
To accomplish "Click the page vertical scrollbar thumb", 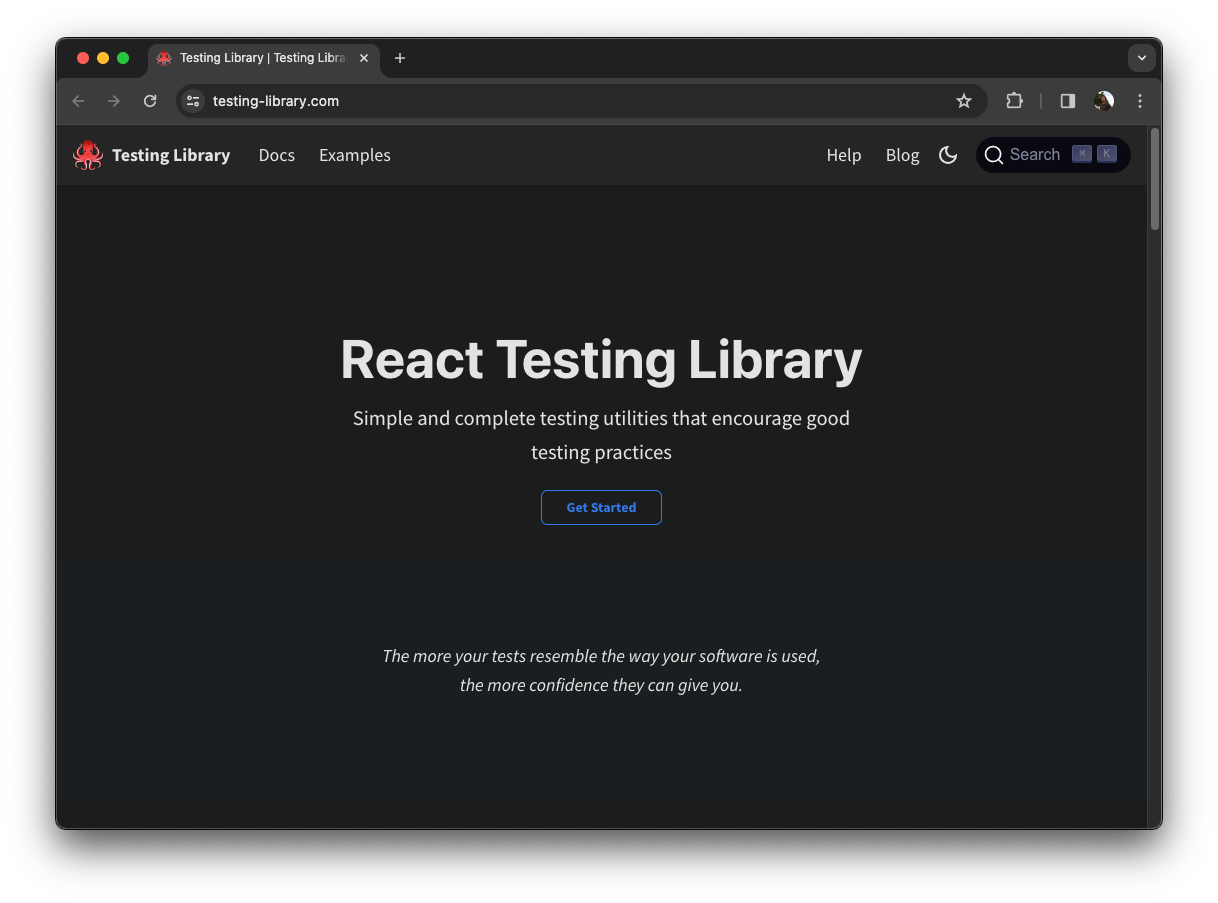I will click(1155, 179).
